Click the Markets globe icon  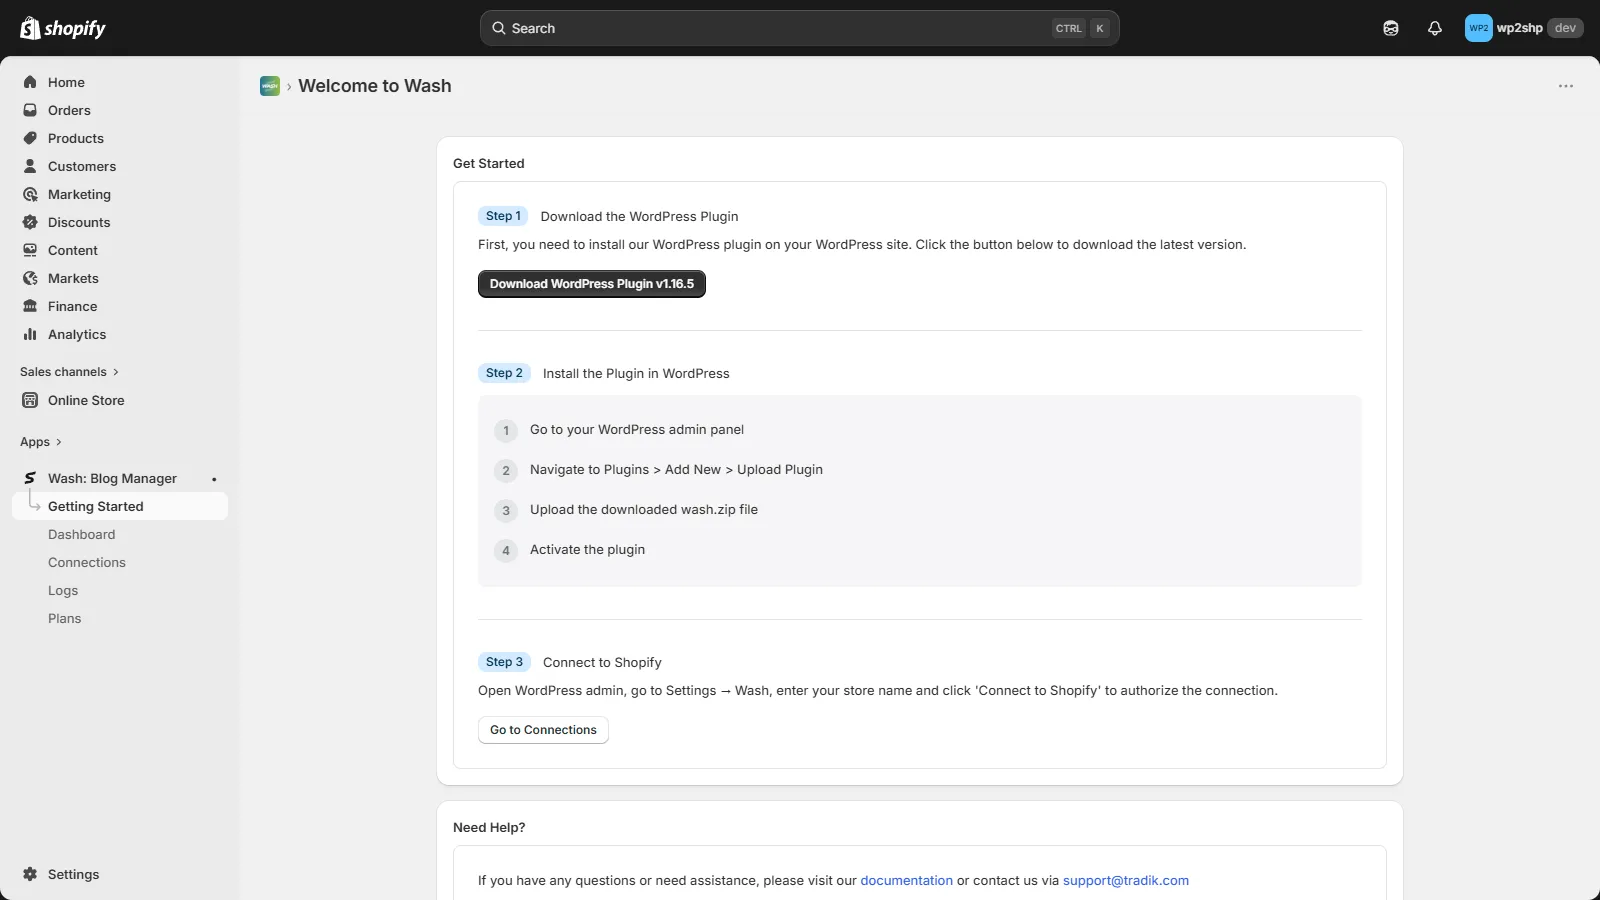(30, 278)
